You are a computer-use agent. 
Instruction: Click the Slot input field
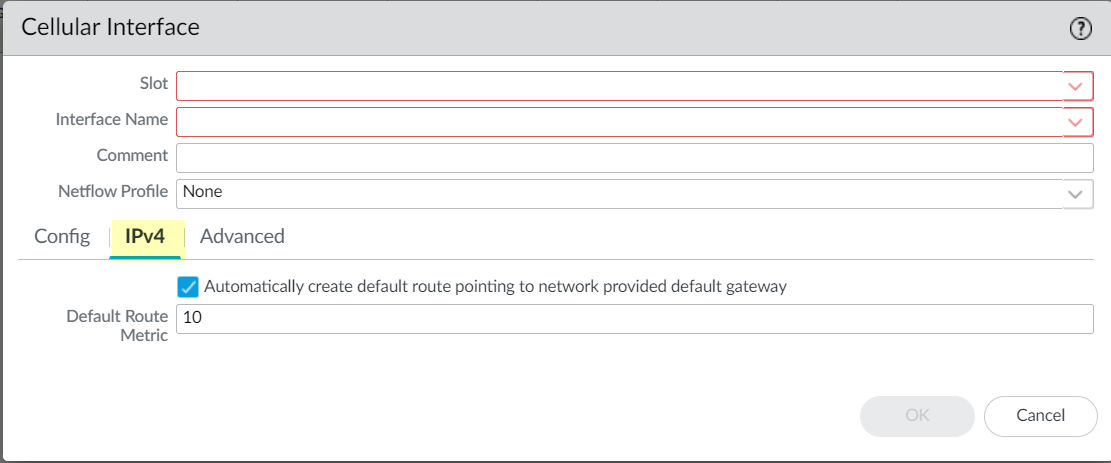pos(620,86)
